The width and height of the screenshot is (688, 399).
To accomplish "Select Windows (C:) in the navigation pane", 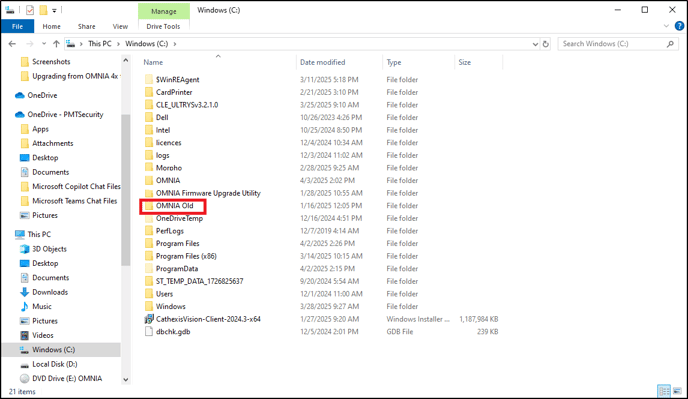I will pos(54,350).
